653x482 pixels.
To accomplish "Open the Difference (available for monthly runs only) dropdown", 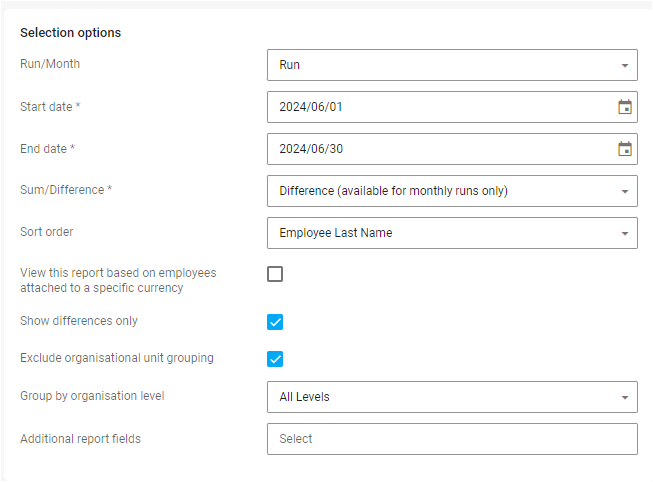I will coord(440,191).
